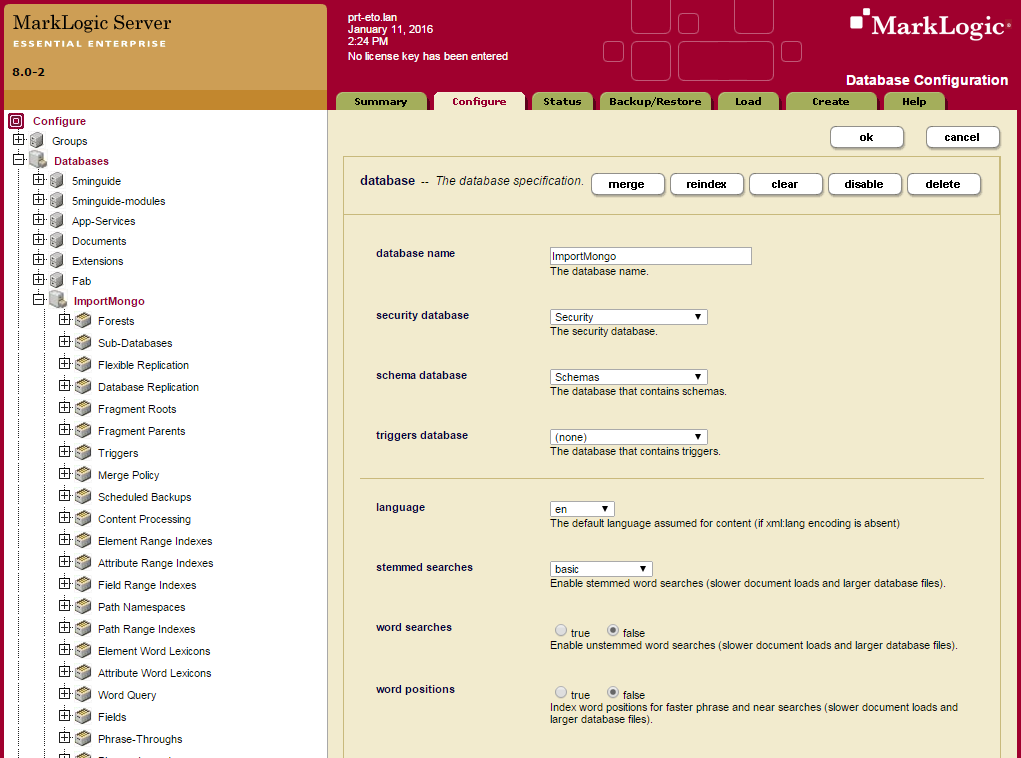Viewport: 1021px width, 758px height.
Task: Click the Groups server icon
Action: point(37,141)
